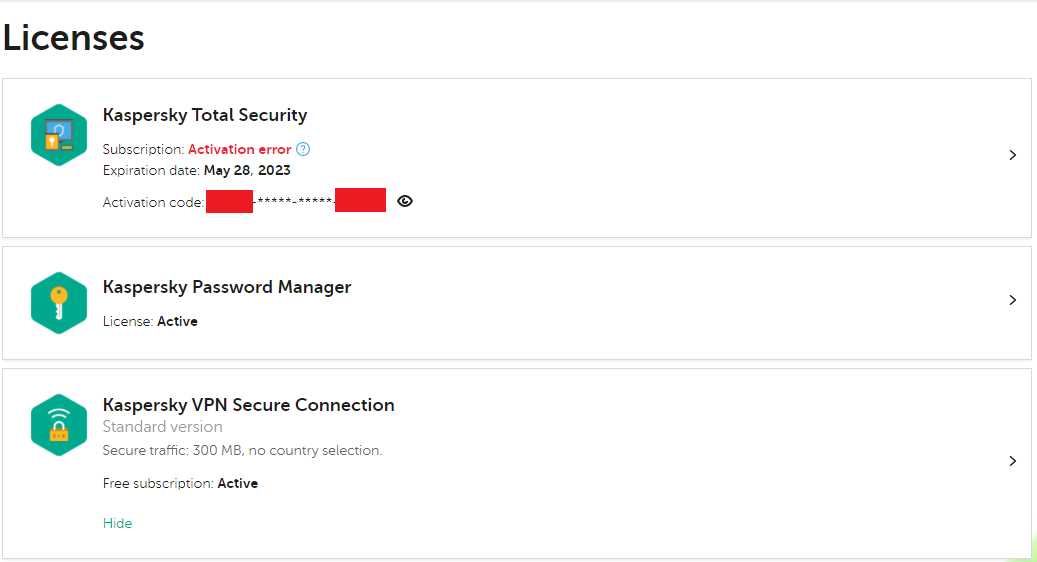Expand the Kaspersky Total Security license arrow
1037x562 pixels.
[1012, 155]
